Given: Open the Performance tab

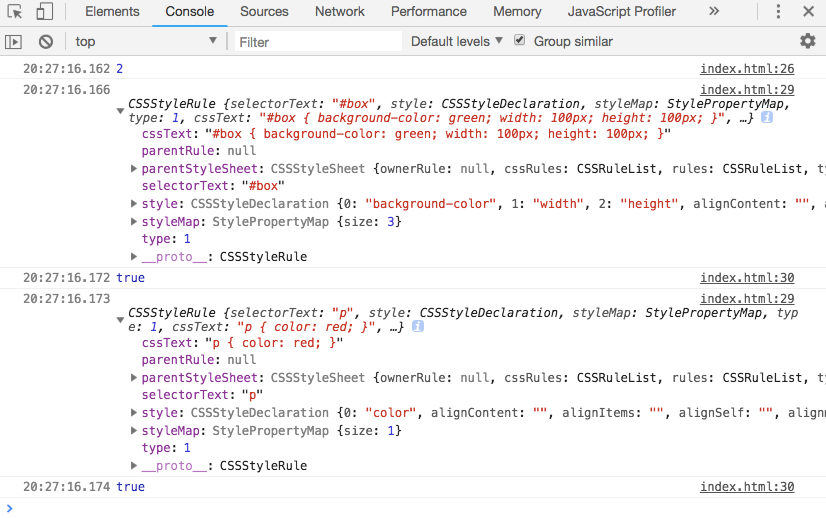Looking at the screenshot, I should pos(429,12).
